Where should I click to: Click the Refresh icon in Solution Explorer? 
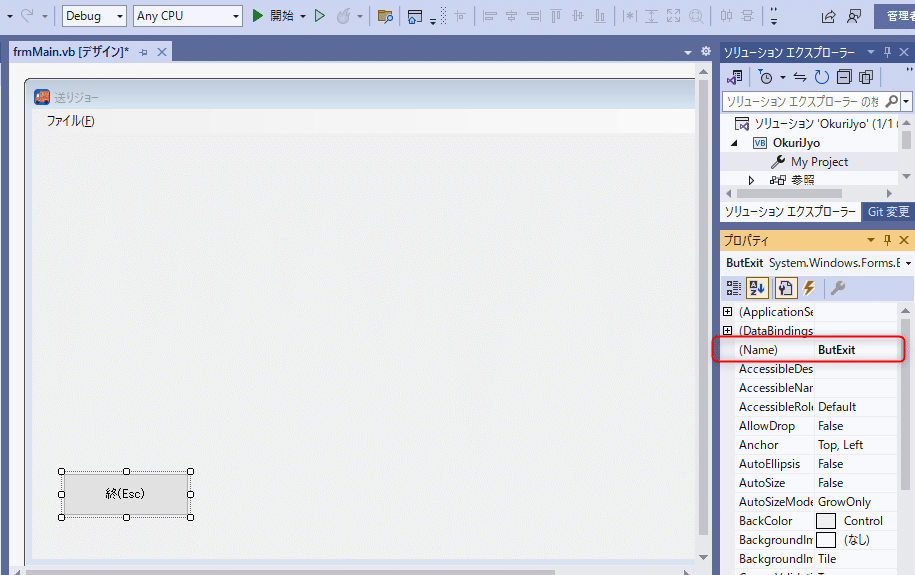822,77
